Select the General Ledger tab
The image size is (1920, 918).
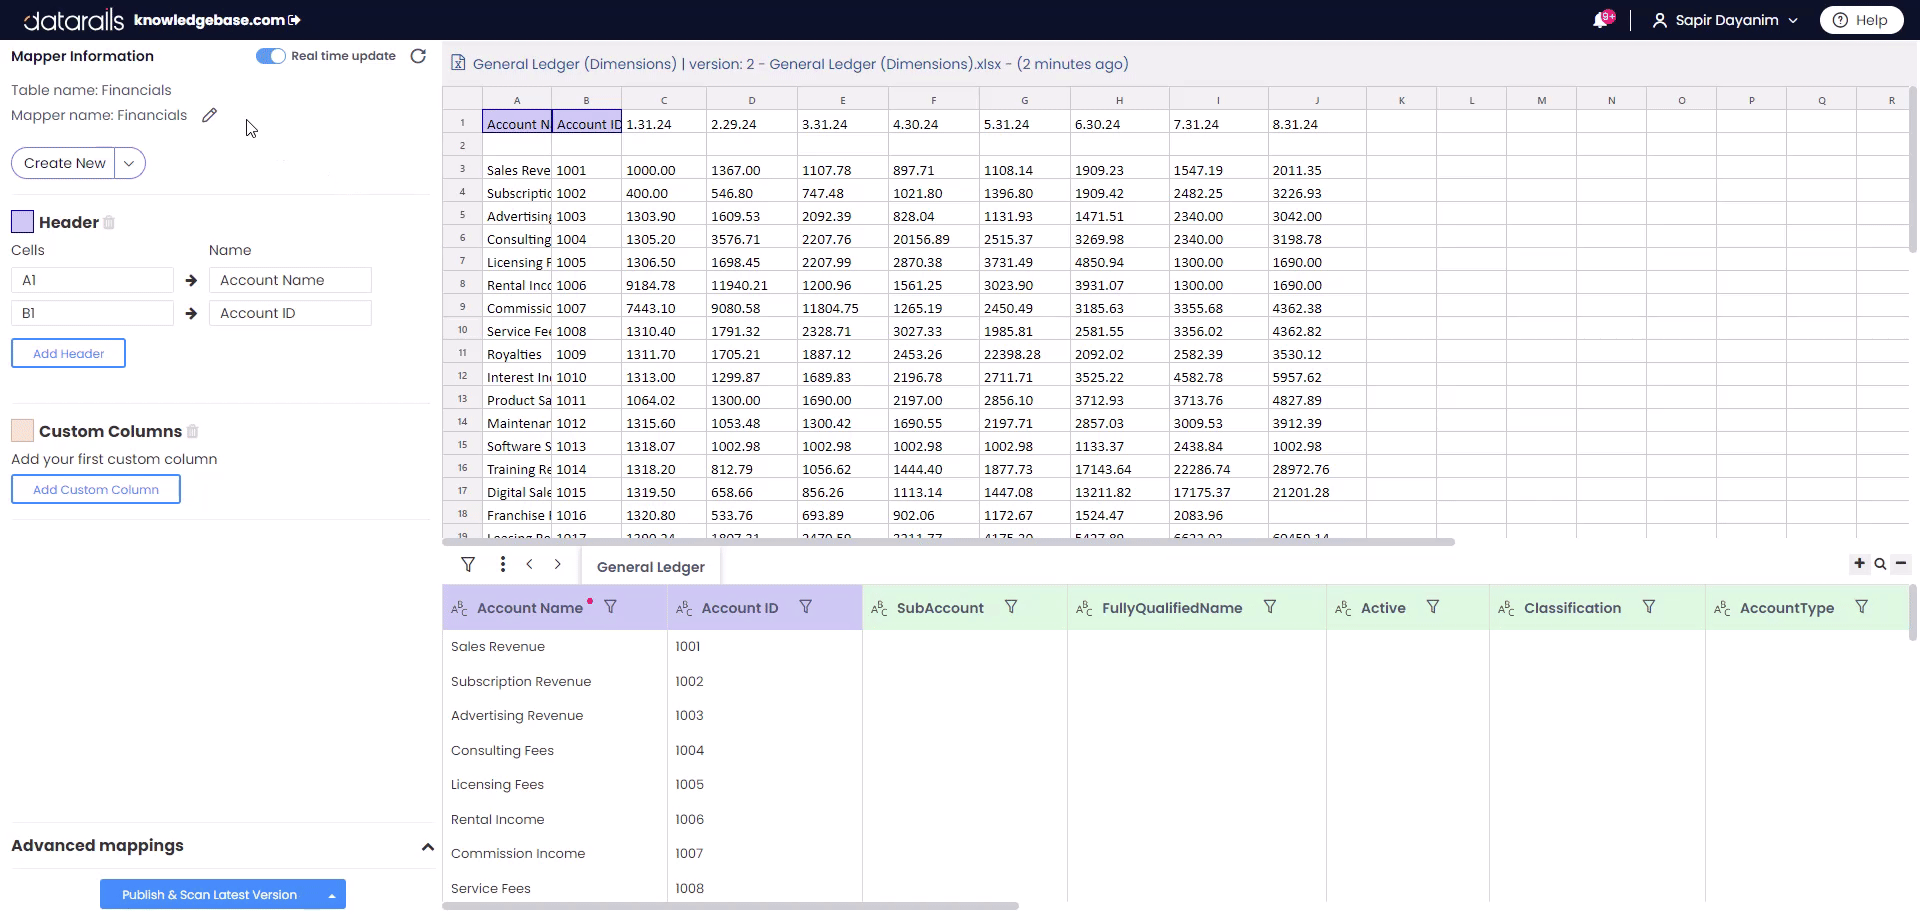(650, 567)
